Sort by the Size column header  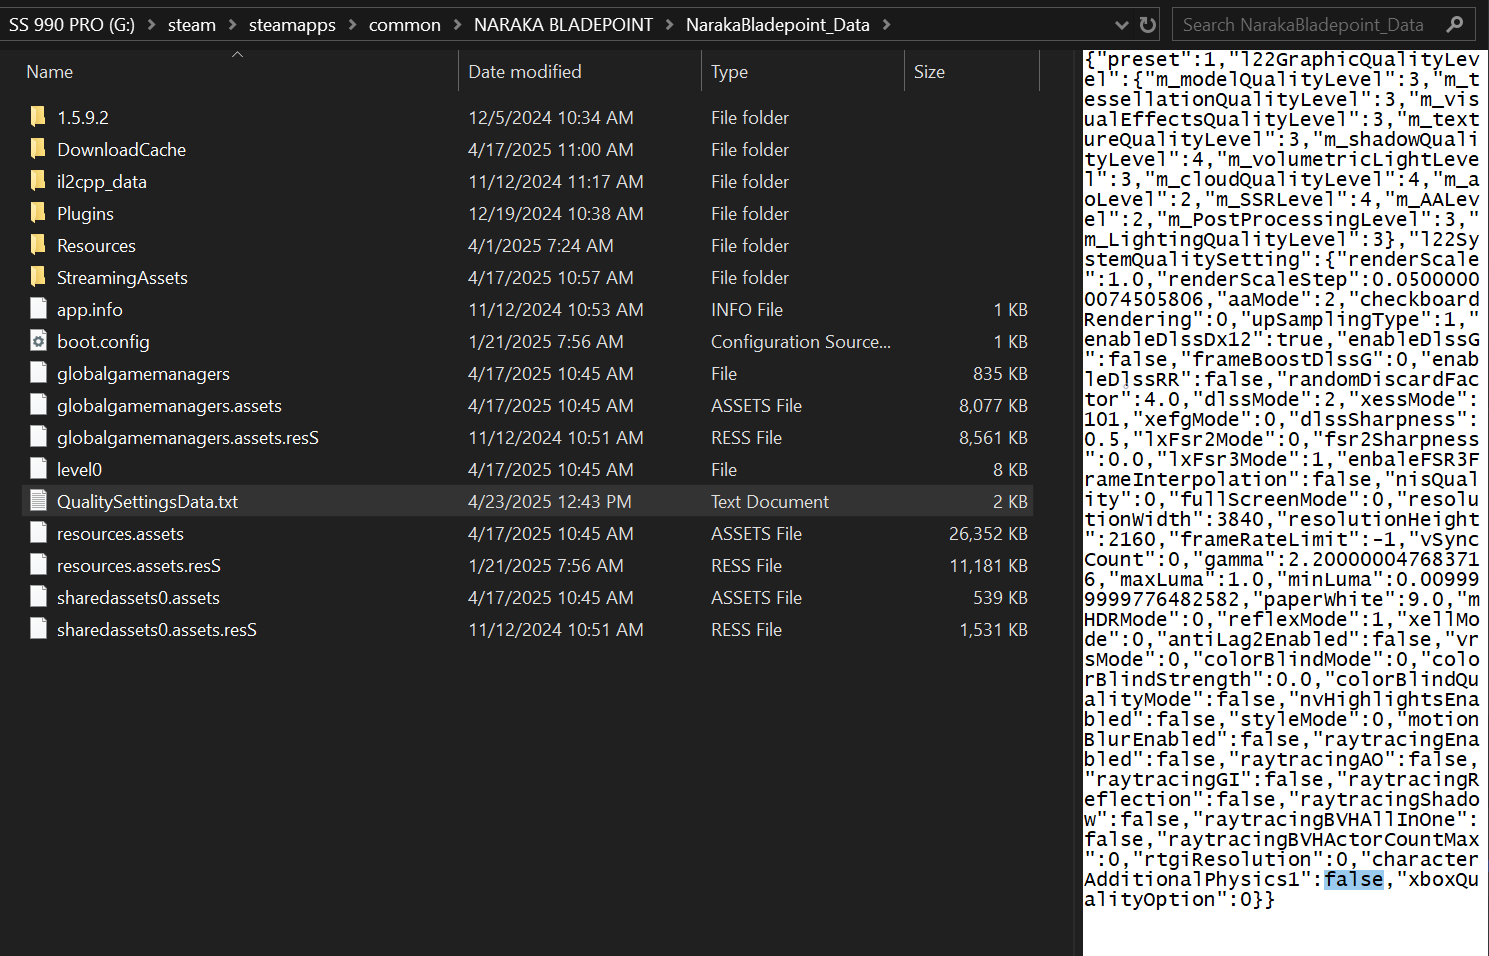(x=929, y=72)
